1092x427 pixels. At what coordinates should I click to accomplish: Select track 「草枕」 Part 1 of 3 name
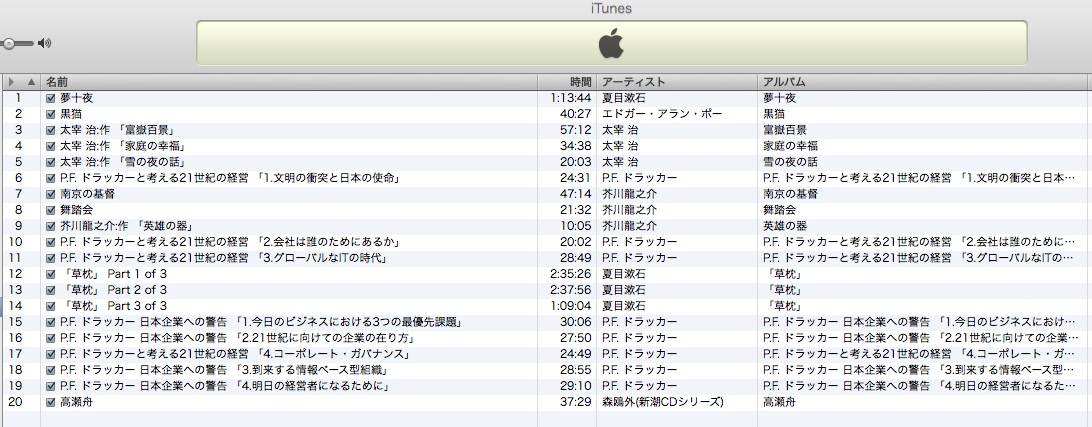point(114,274)
